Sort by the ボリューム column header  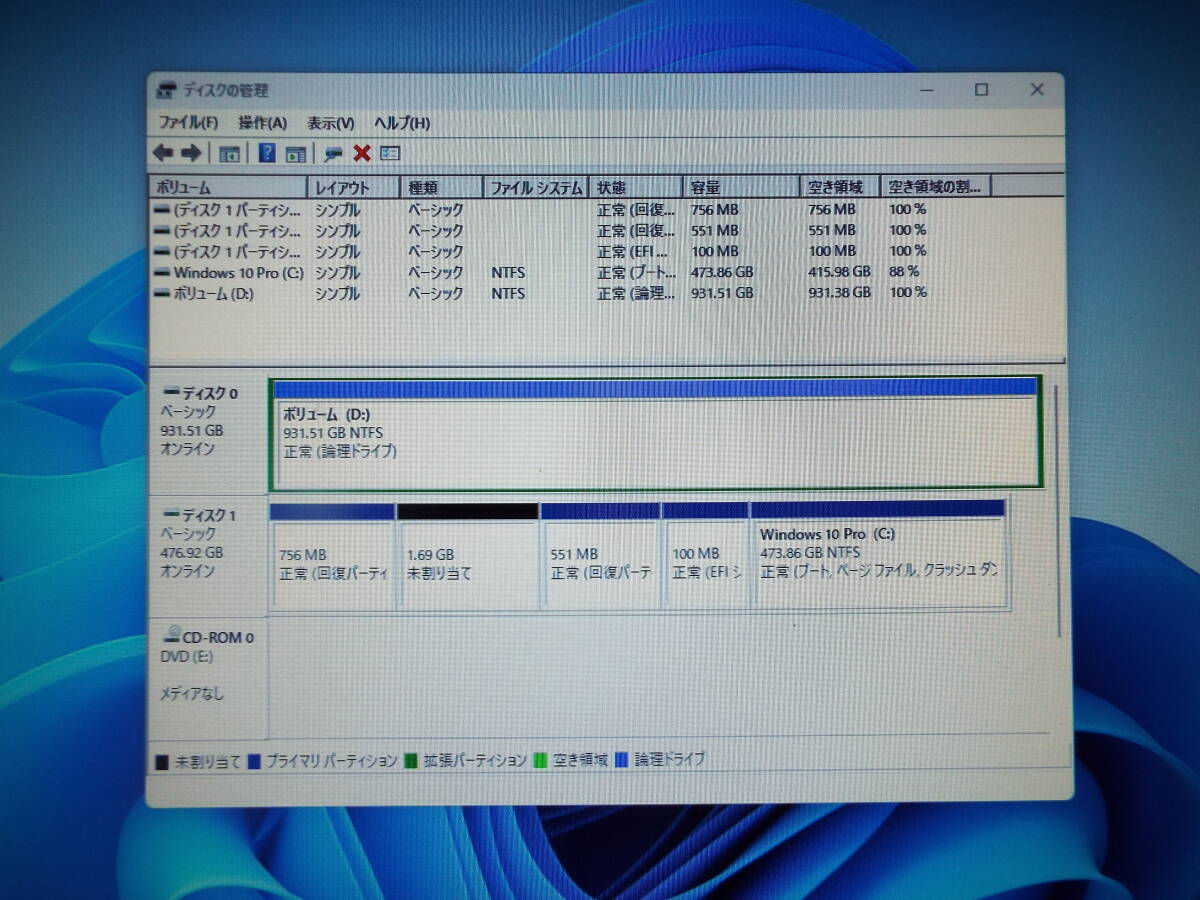228,187
